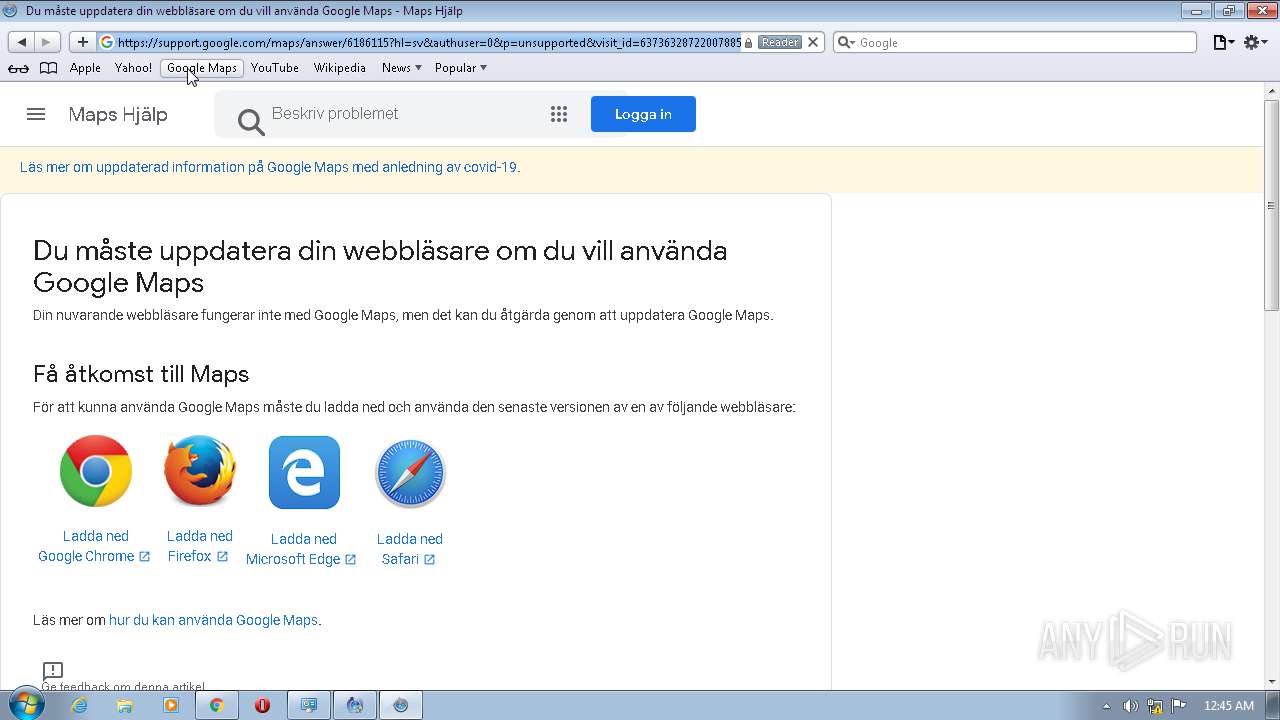Screen dimensions: 1280x720
Task: Open the volume speaker tray icon
Action: click(x=1131, y=705)
